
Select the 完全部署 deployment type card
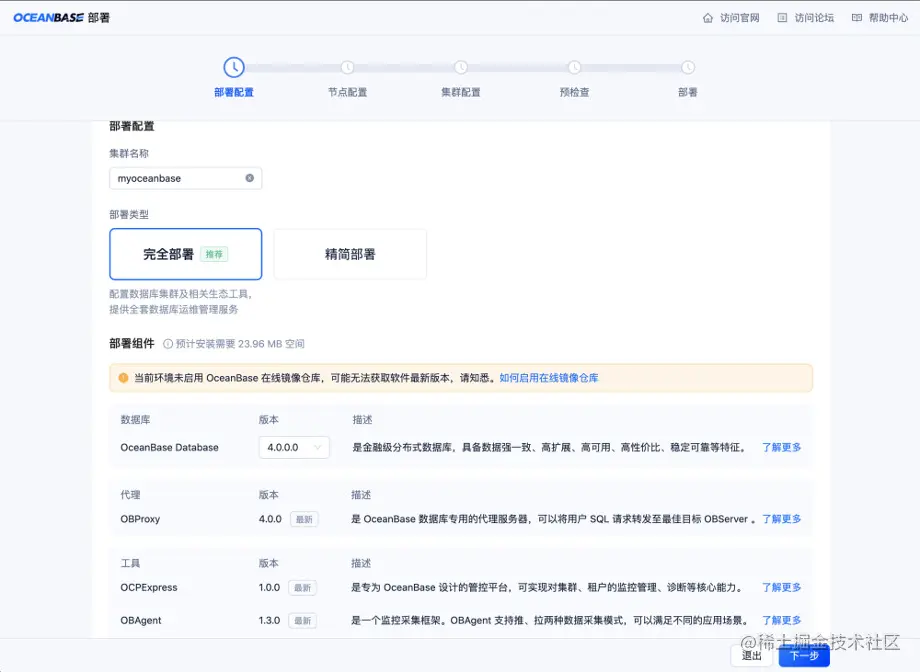[x=185, y=254]
